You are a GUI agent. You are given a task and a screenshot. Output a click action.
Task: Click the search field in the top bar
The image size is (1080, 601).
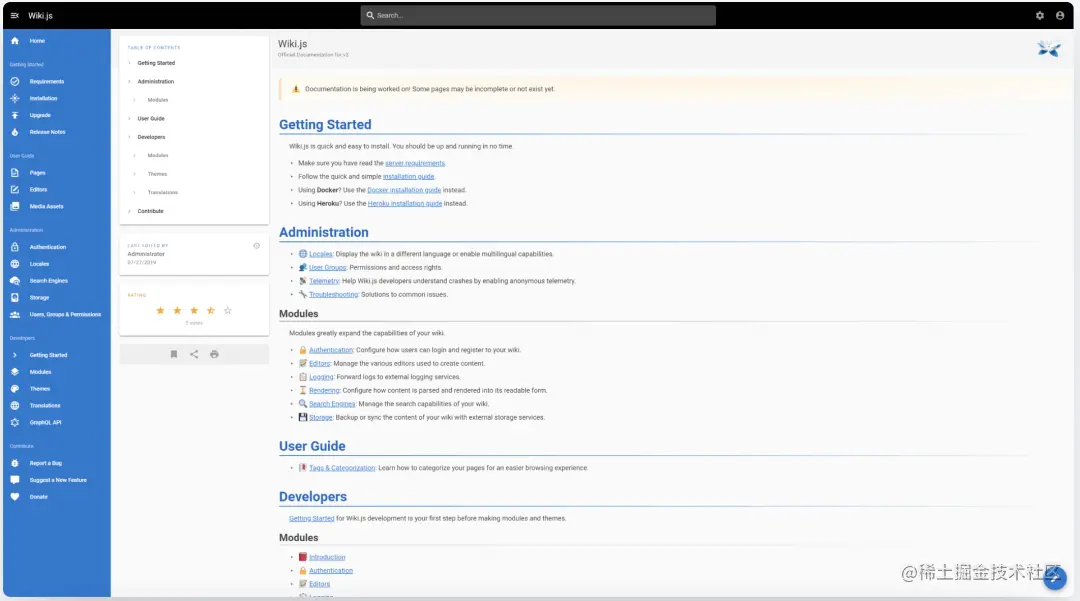[538, 15]
